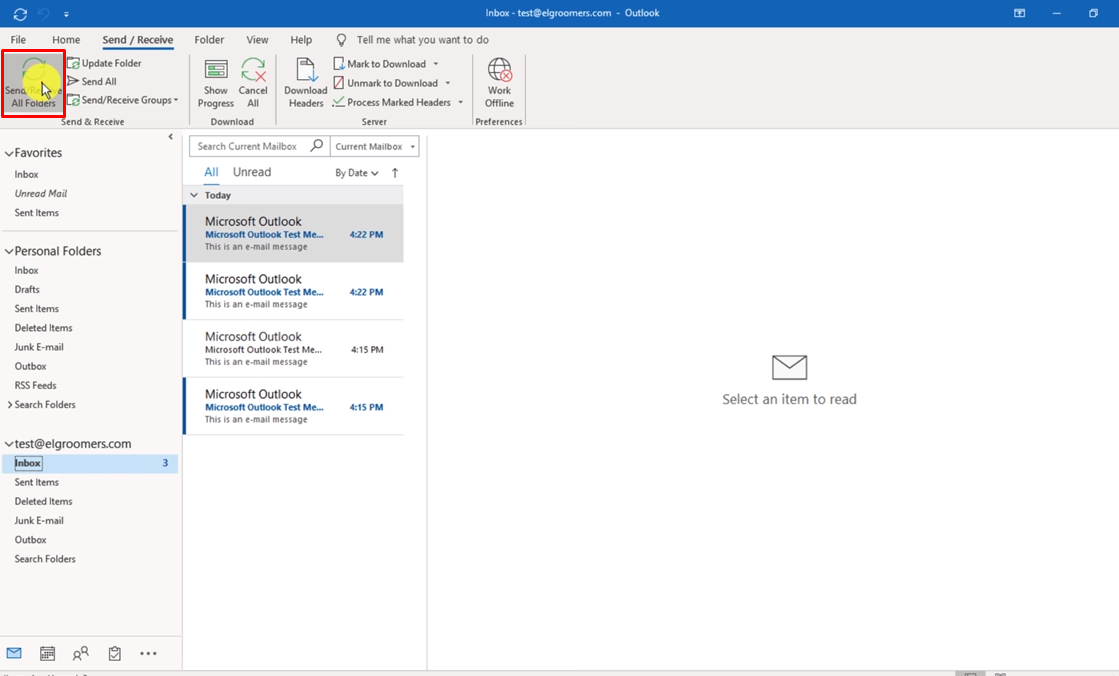Open the File tab

[x=18, y=40]
